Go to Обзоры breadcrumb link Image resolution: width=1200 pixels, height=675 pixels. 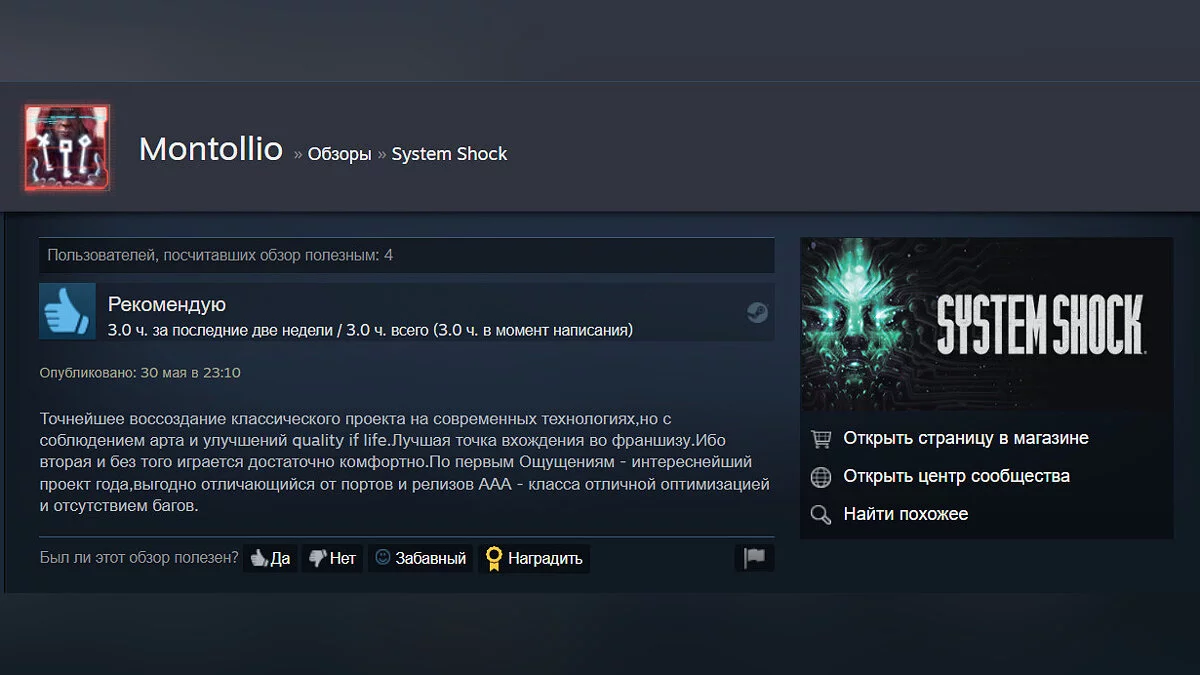339,154
